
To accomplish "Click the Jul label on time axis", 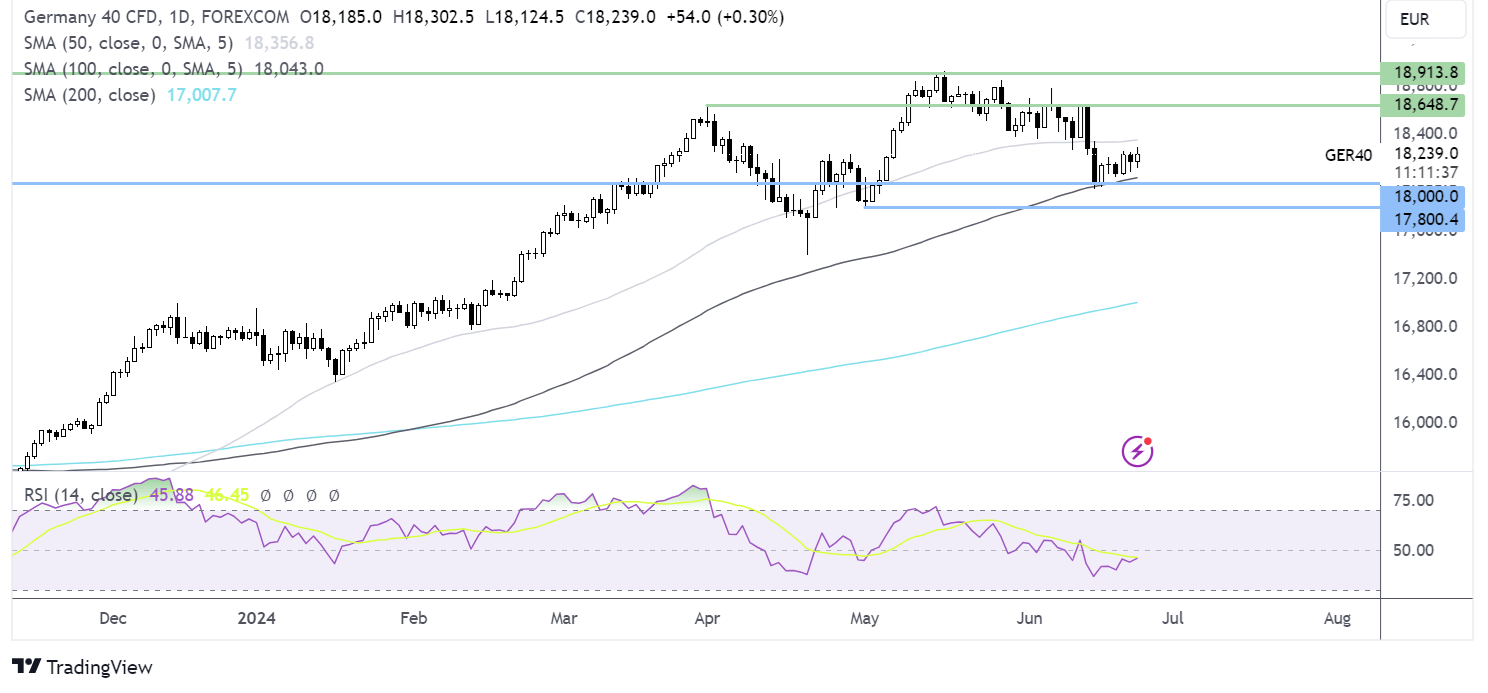I will pyautogui.click(x=1173, y=619).
